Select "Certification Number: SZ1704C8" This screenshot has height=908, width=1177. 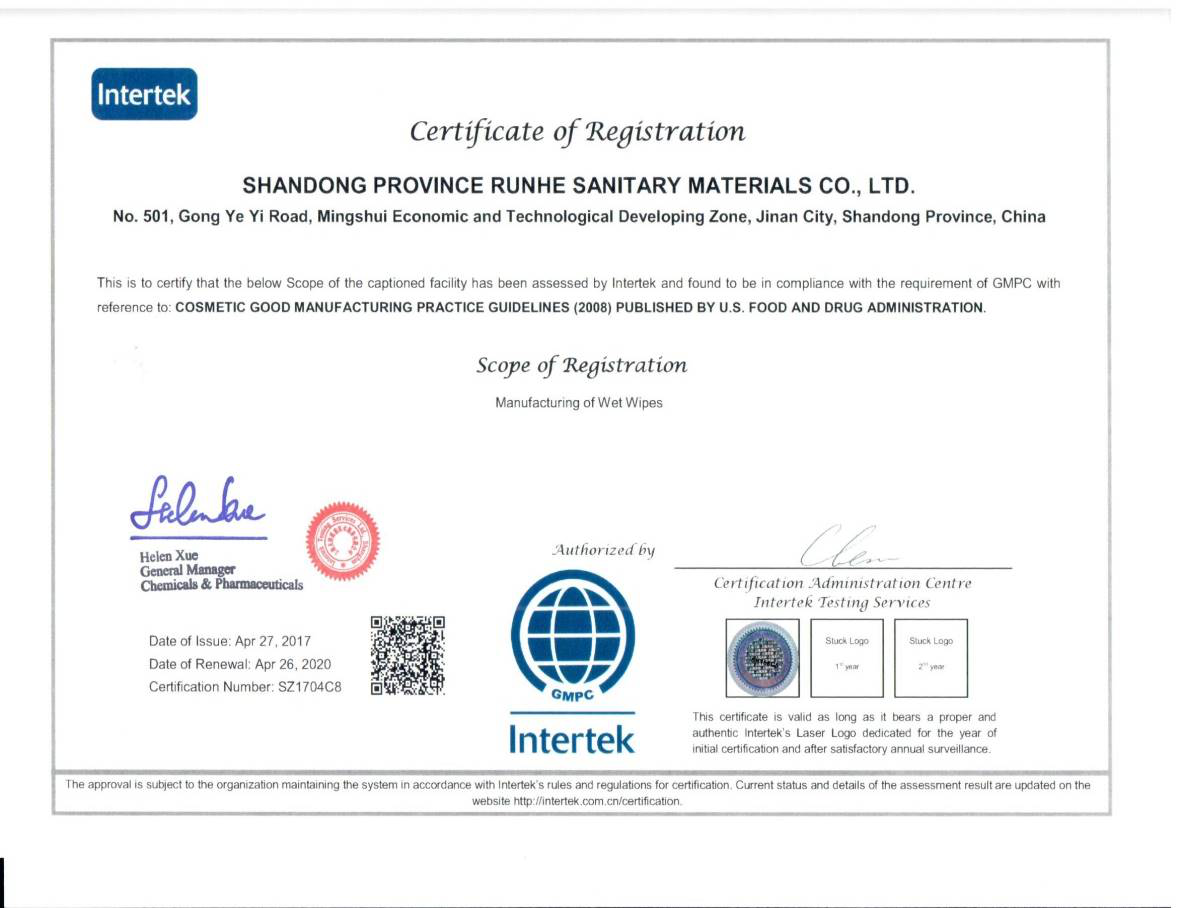(x=245, y=687)
